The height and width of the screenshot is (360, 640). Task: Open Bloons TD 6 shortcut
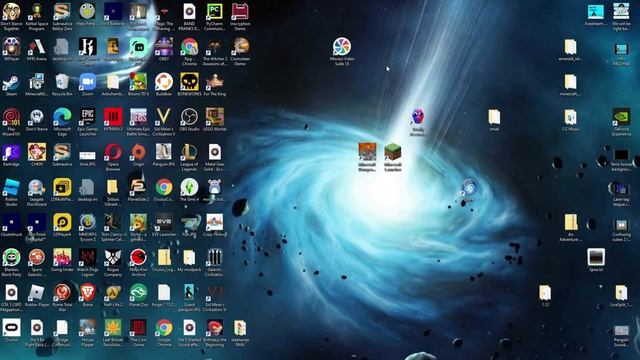click(138, 82)
